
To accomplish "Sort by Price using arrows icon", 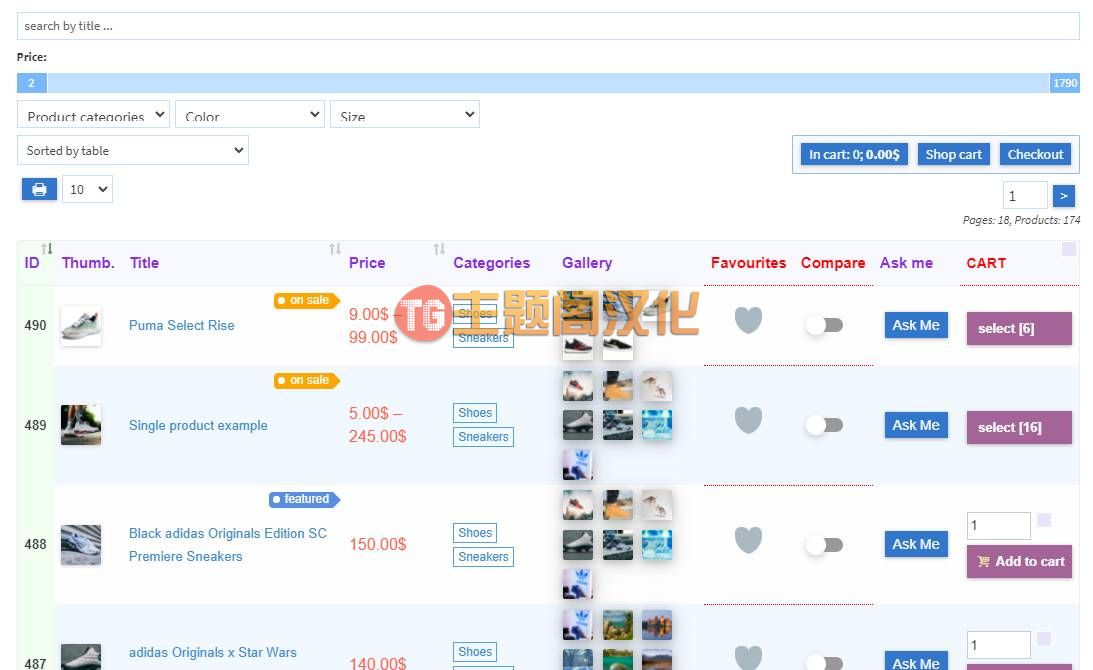I will pyautogui.click(x=439, y=249).
